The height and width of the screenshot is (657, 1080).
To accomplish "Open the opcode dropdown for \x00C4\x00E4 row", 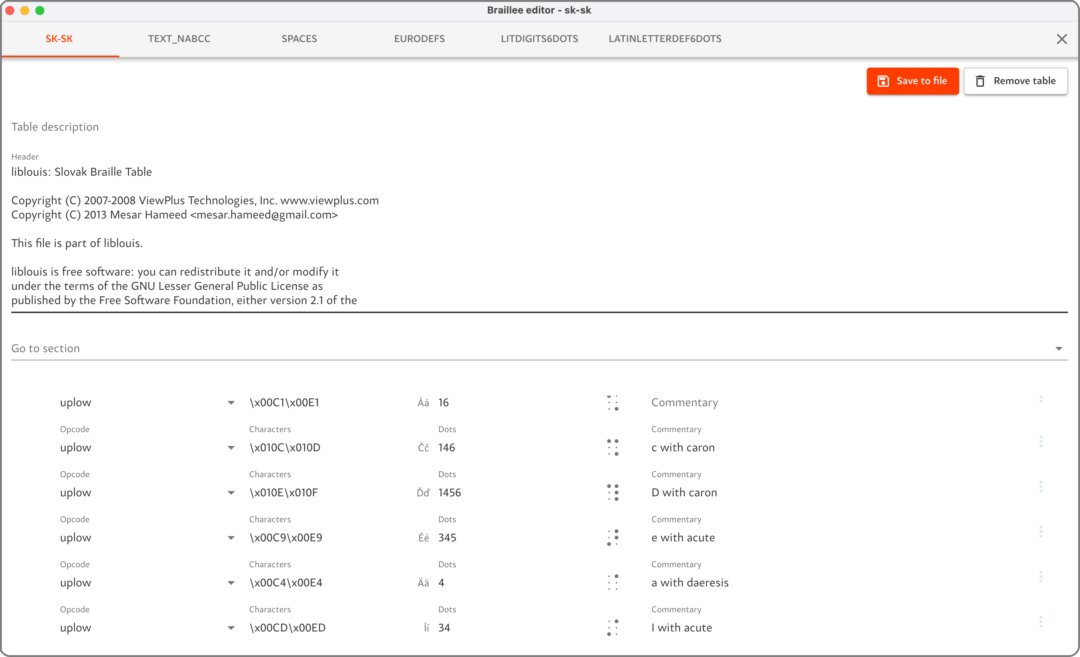I will pos(231,583).
